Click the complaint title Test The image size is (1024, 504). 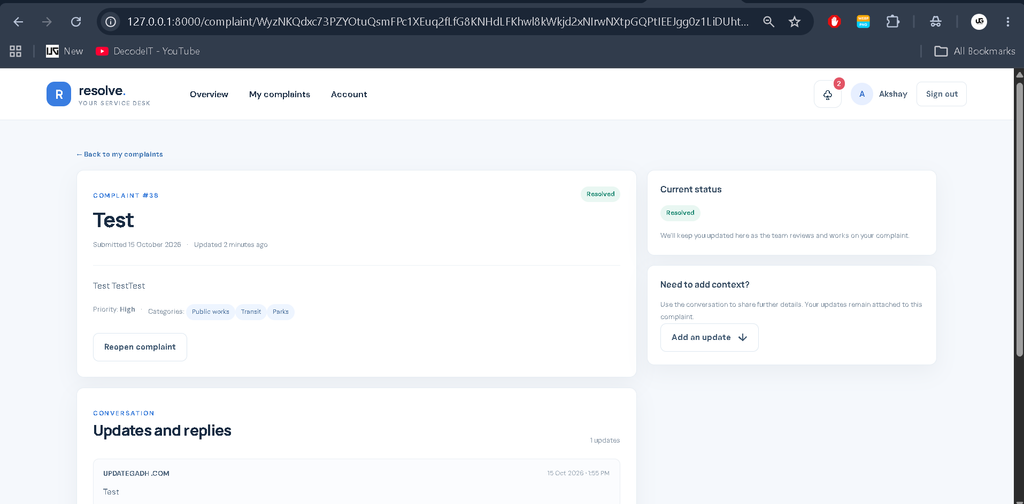pyautogui.click(x=114, y=220)
